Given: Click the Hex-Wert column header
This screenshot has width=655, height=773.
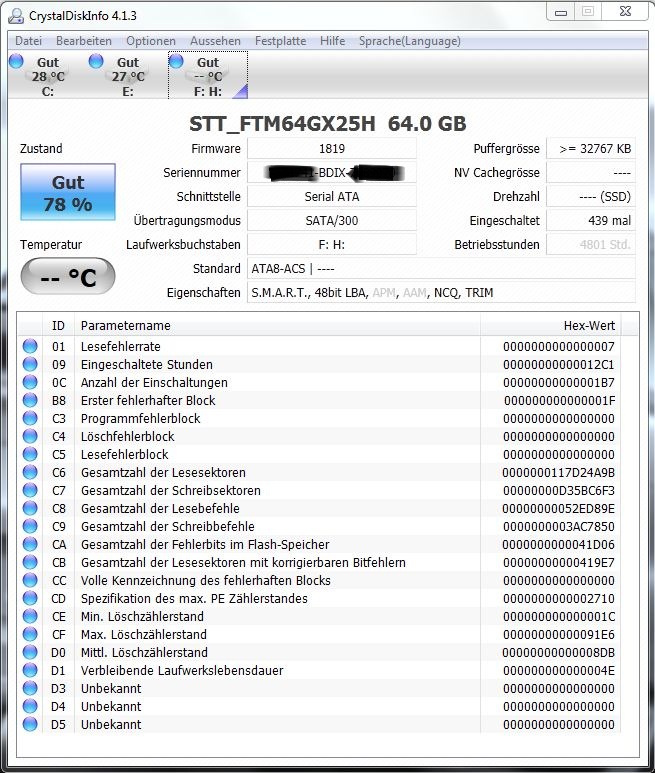Looking at the screenshot, I should tap(551, 325).
